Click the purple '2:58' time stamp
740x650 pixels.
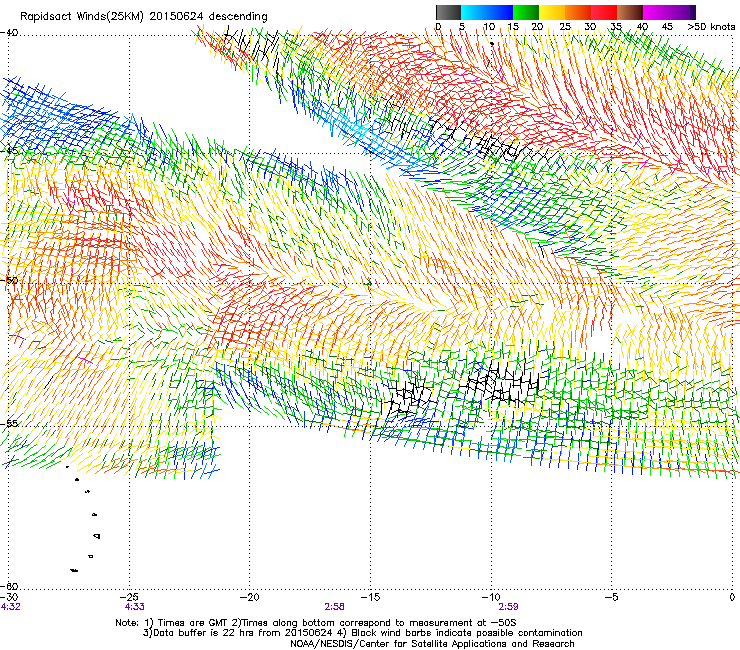coord(334,607)
